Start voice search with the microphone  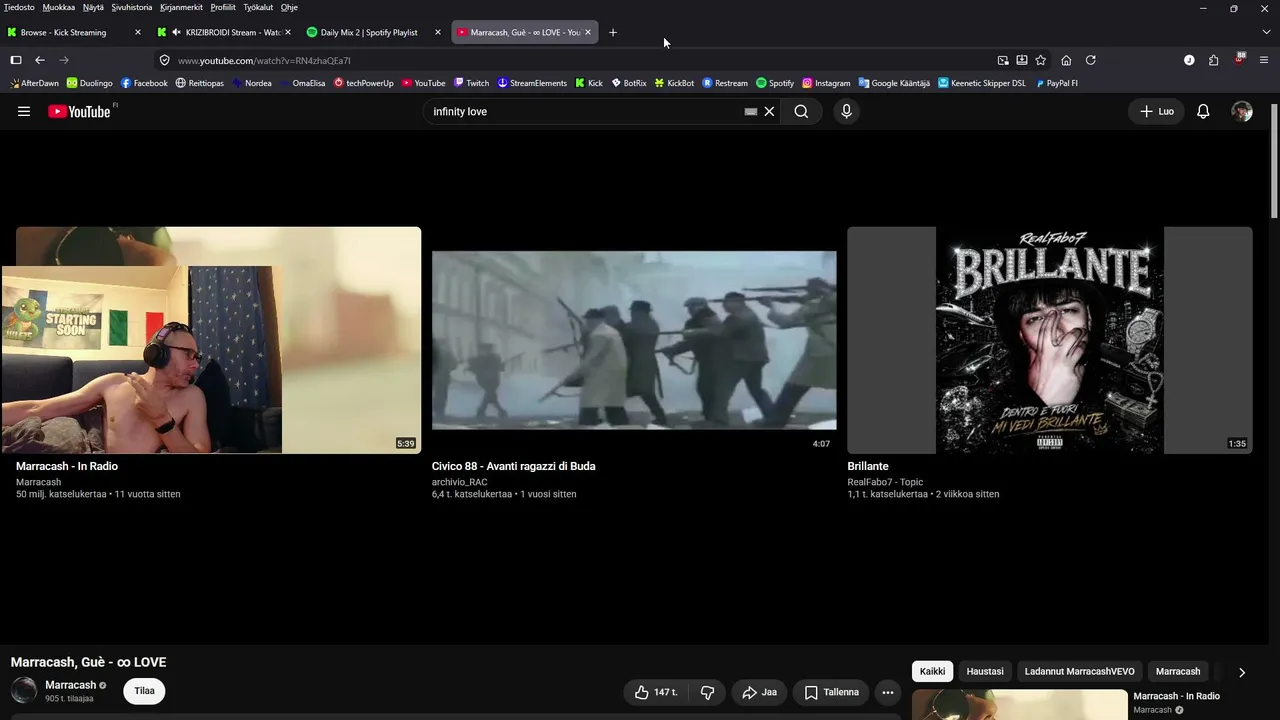[846, 112]
